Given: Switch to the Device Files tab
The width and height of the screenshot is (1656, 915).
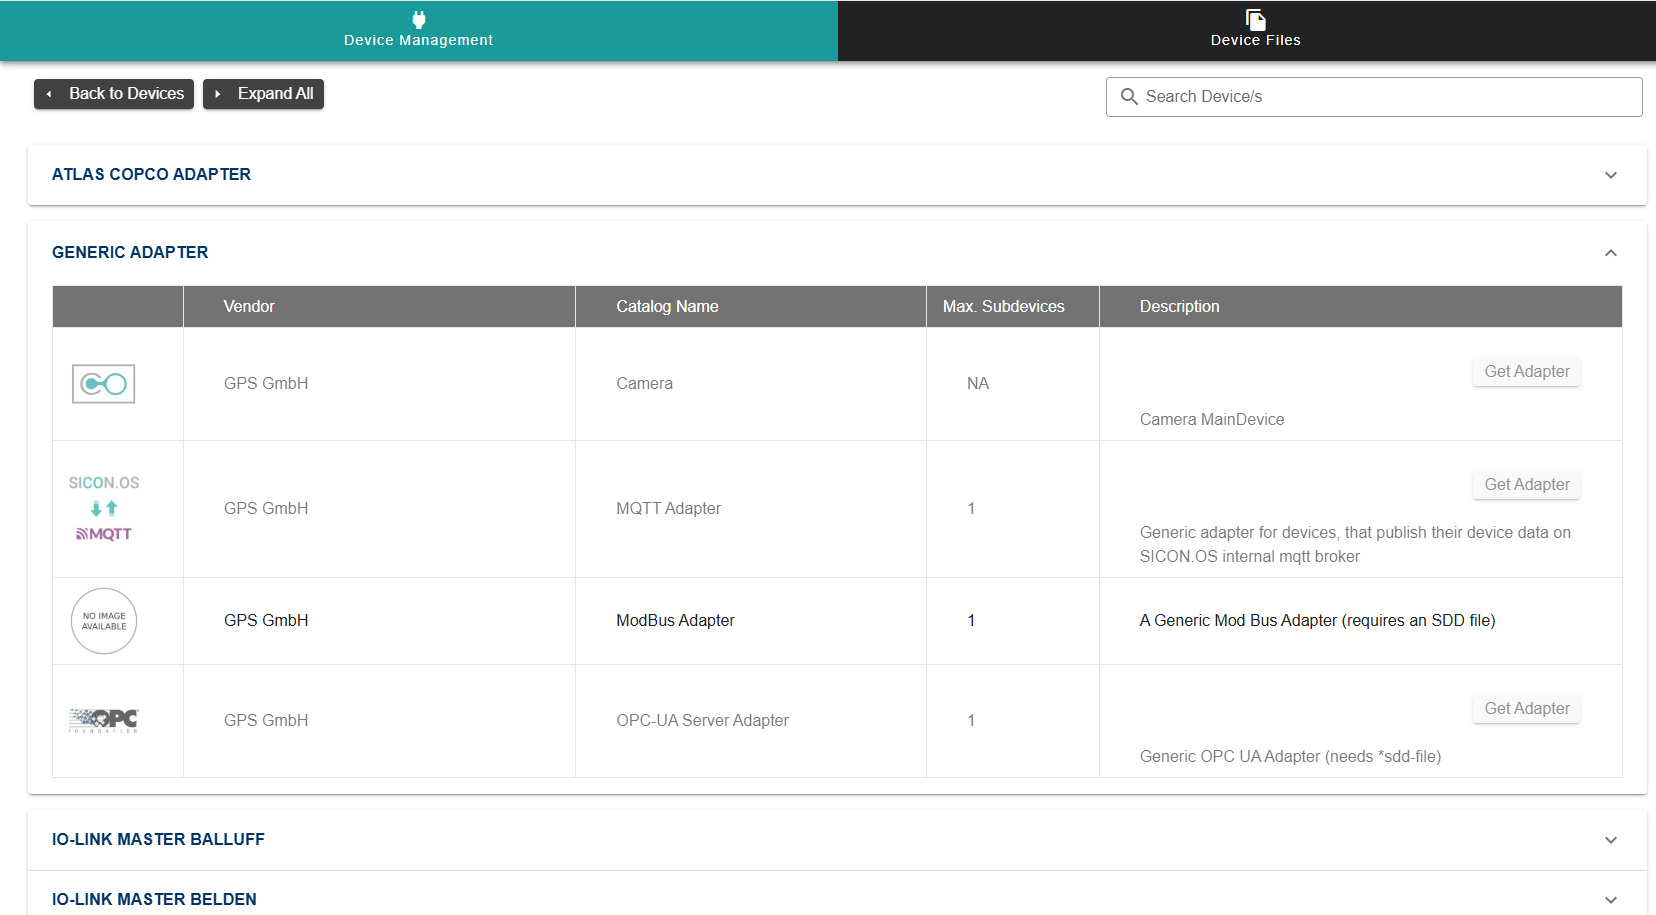Looking at the screenshot, I should click(1255, 31).
